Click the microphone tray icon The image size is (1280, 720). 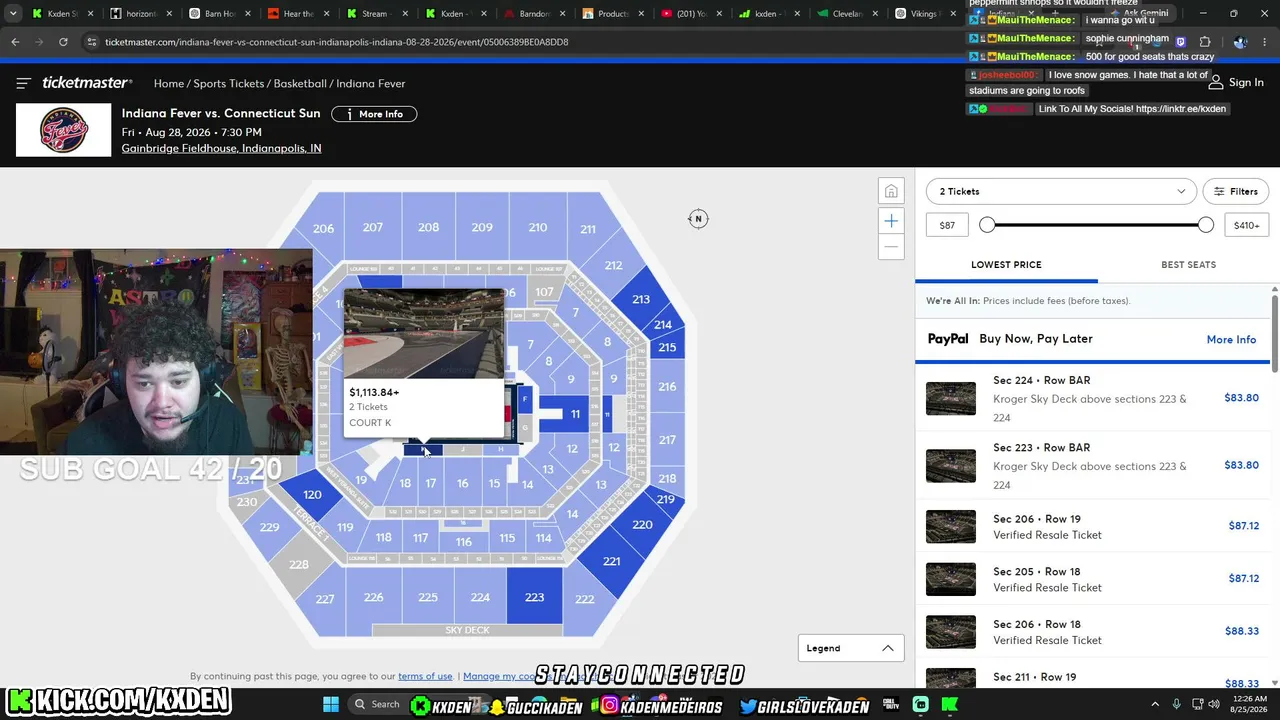pos(1177,705)
